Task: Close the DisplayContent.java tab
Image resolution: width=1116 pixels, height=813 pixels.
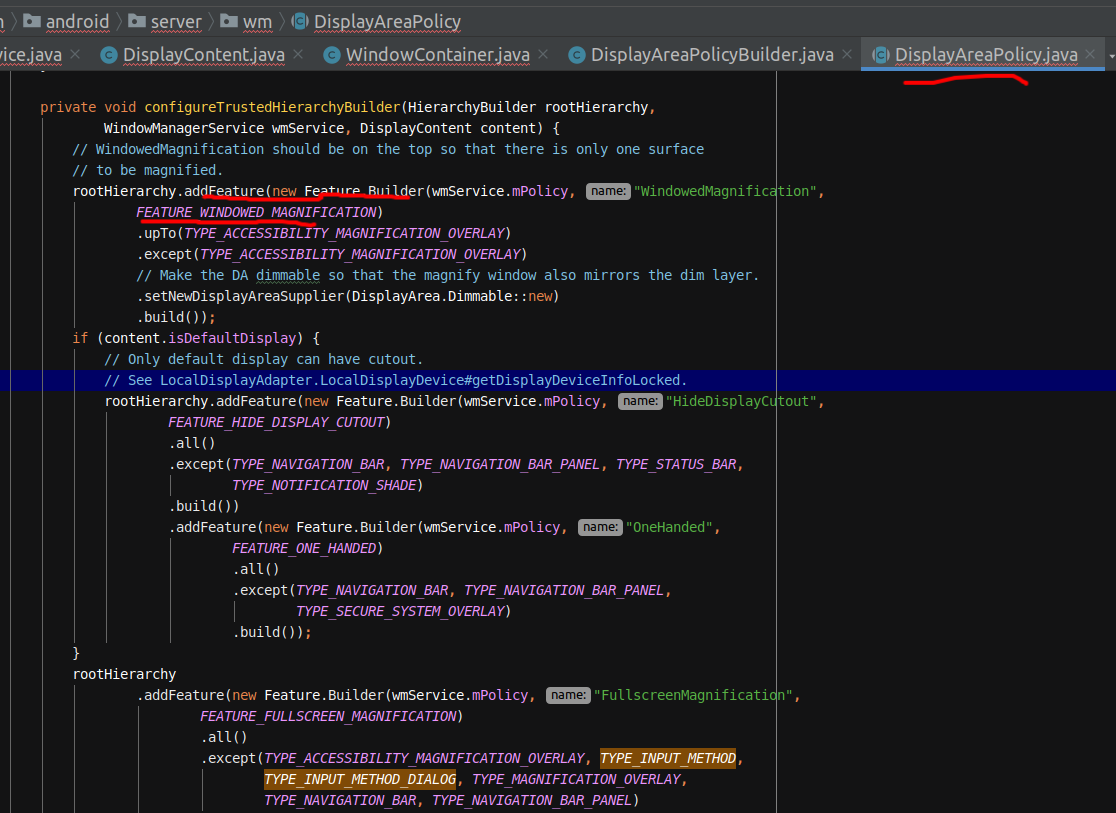Action: tap(298, 54)
